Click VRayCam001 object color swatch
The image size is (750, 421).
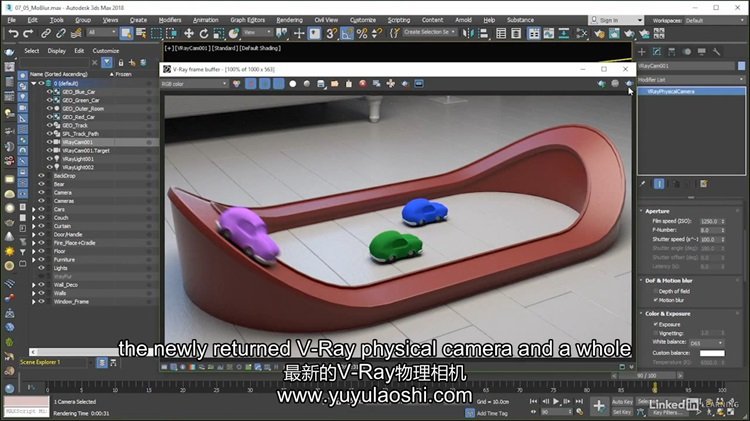pos(741,66)
